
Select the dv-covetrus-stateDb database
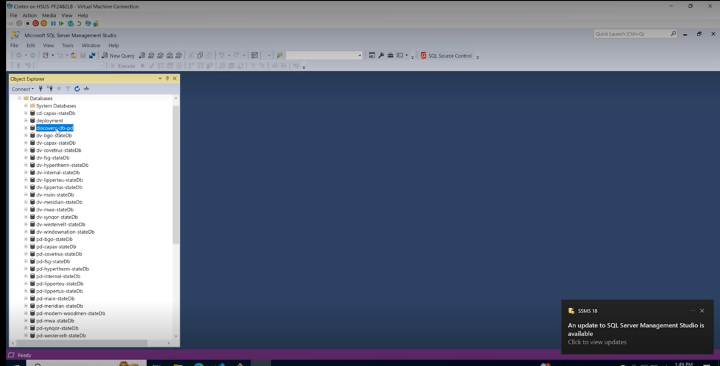pyautogui.click(x=59, y=150)
